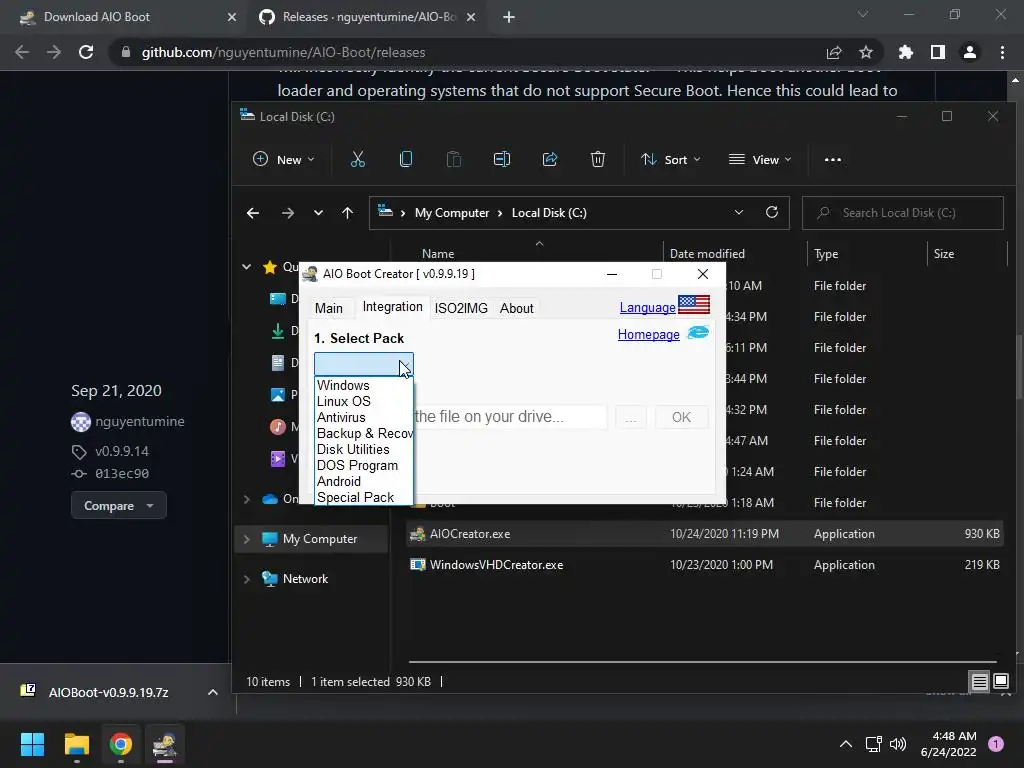
Task: Open the Language link
Action: coord(647,307)
